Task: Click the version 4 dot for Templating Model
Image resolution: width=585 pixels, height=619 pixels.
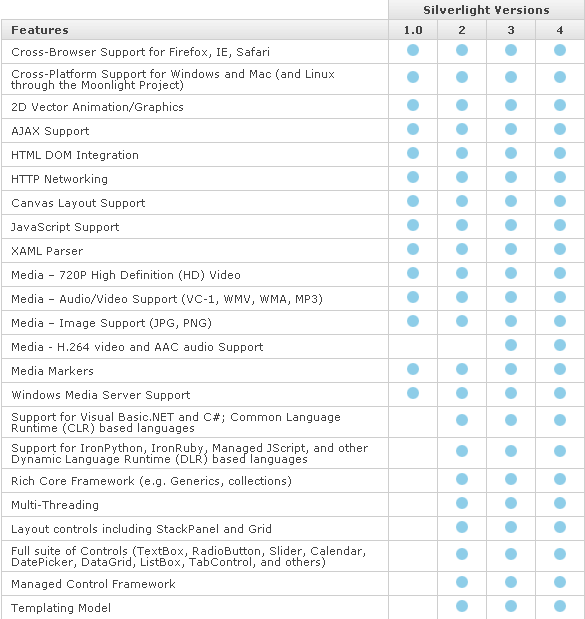Action: pos(560,606)
